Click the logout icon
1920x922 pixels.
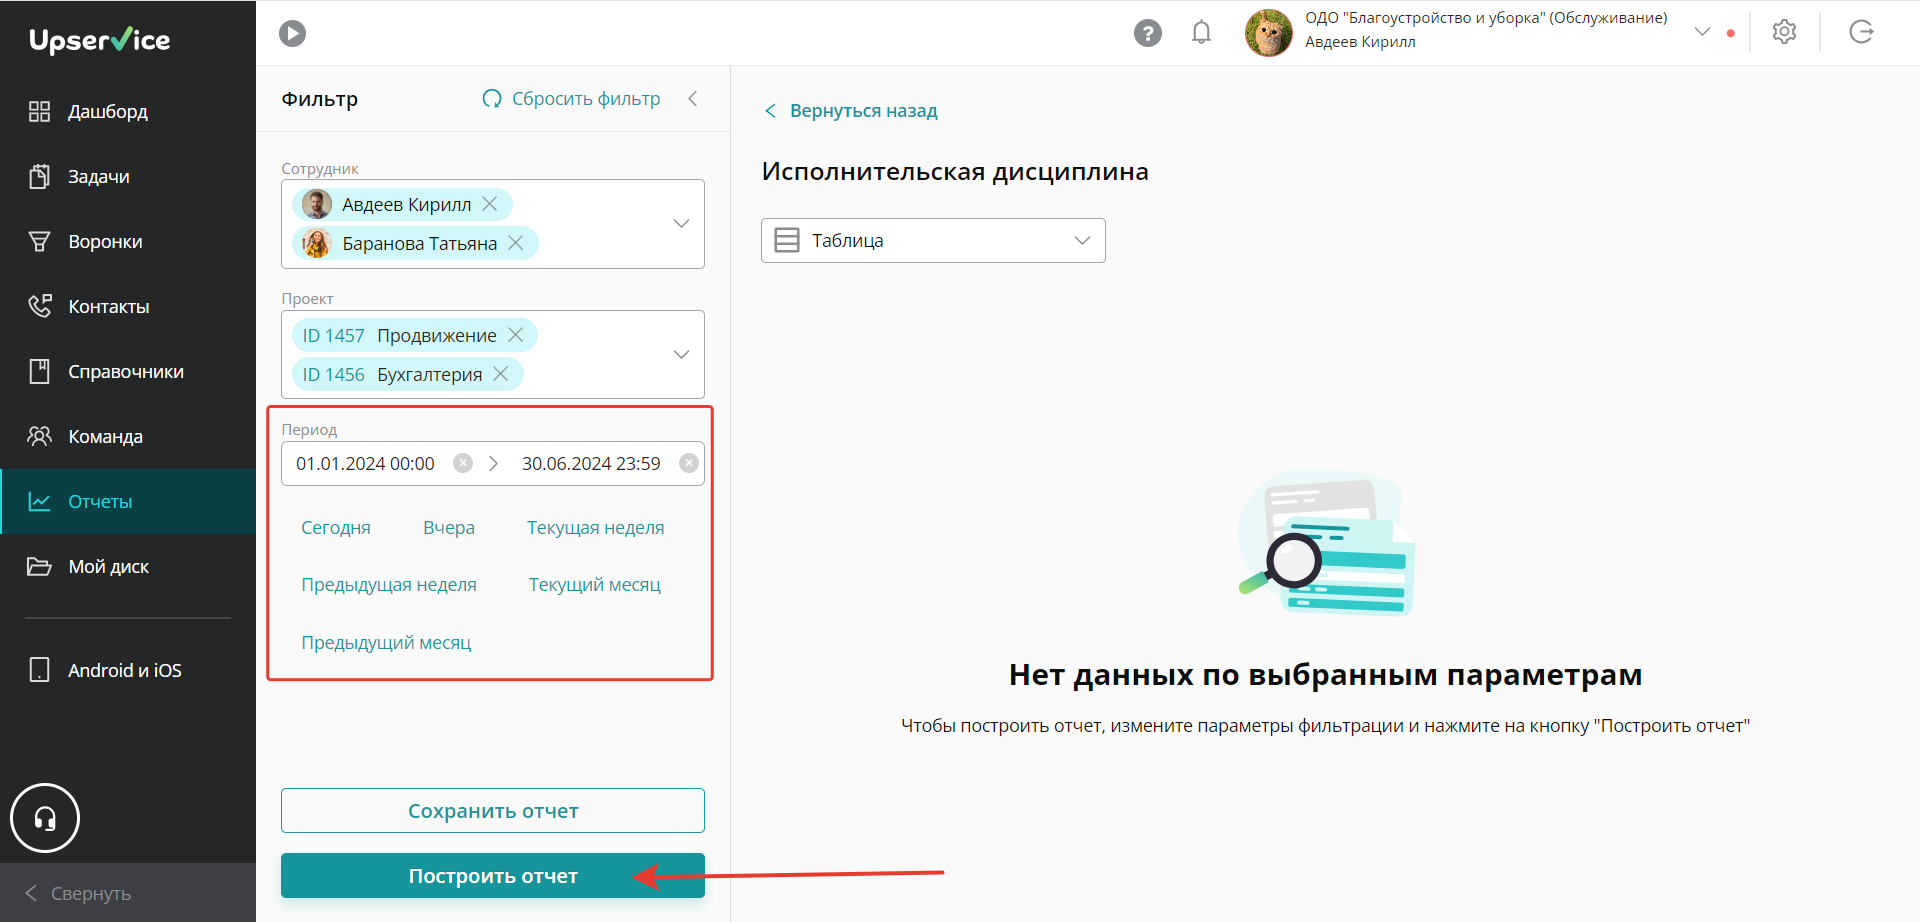[x=1861, y=32]
